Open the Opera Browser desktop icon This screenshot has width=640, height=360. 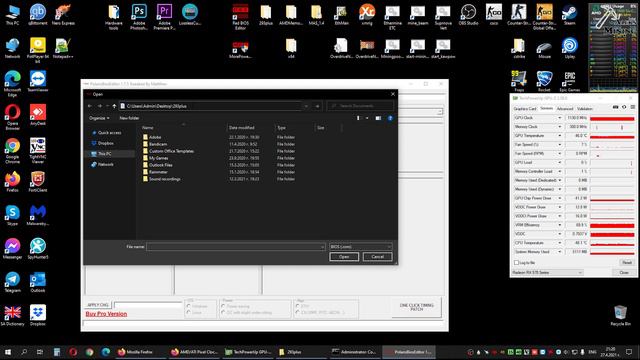click(x=12, y=117)
